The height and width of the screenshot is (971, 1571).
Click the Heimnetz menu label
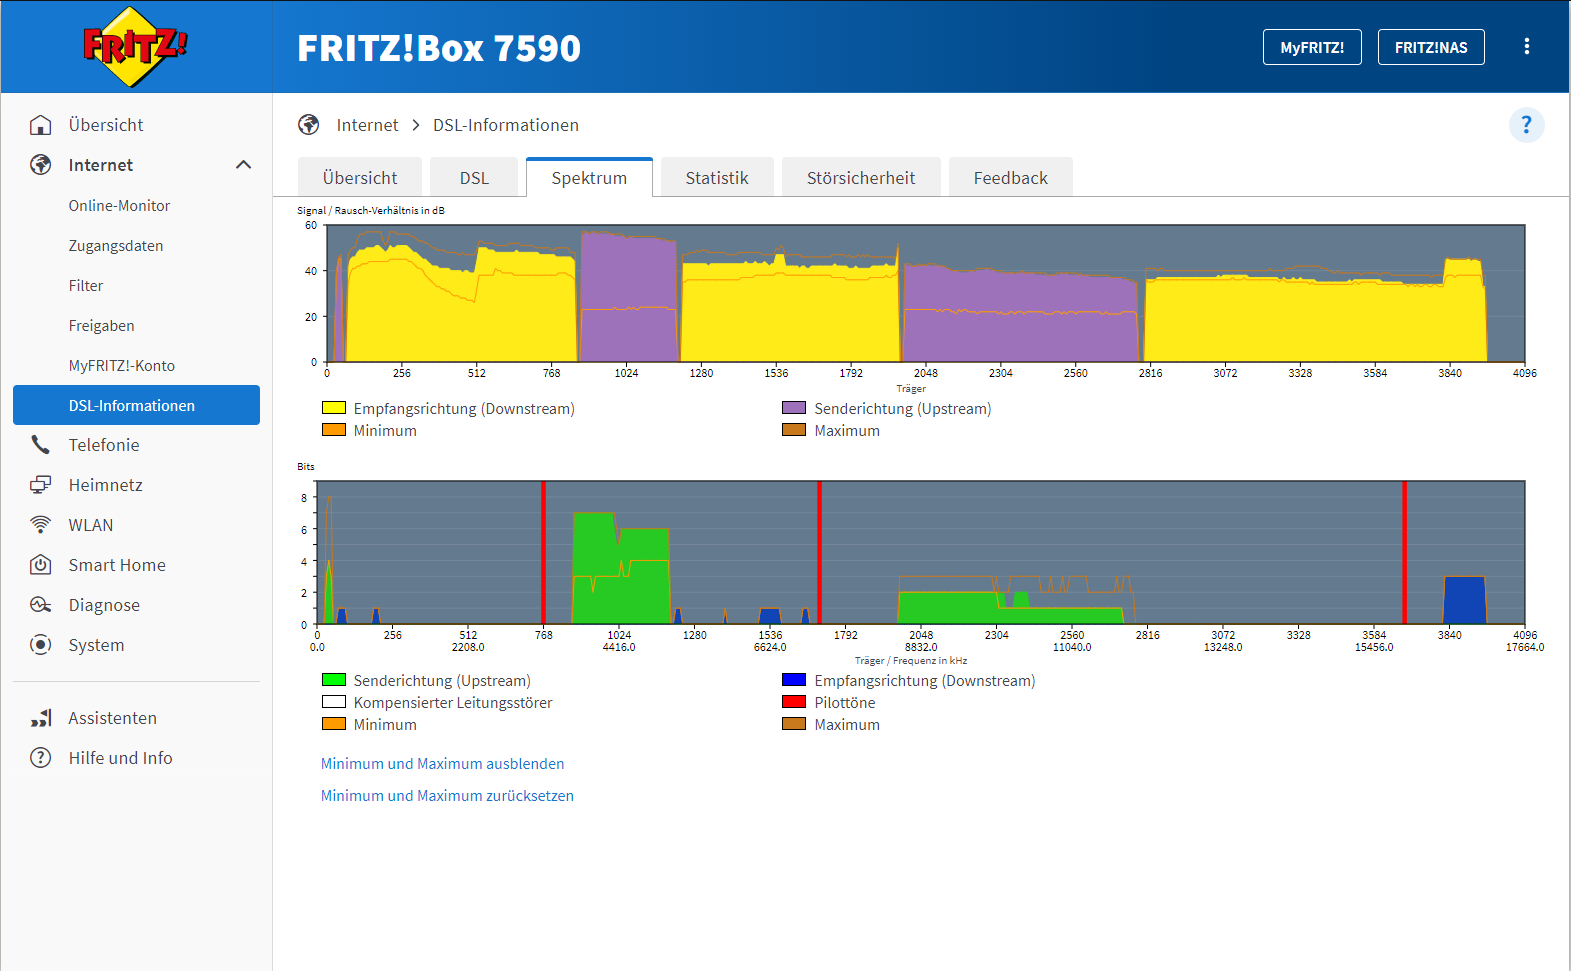(105, 485)
